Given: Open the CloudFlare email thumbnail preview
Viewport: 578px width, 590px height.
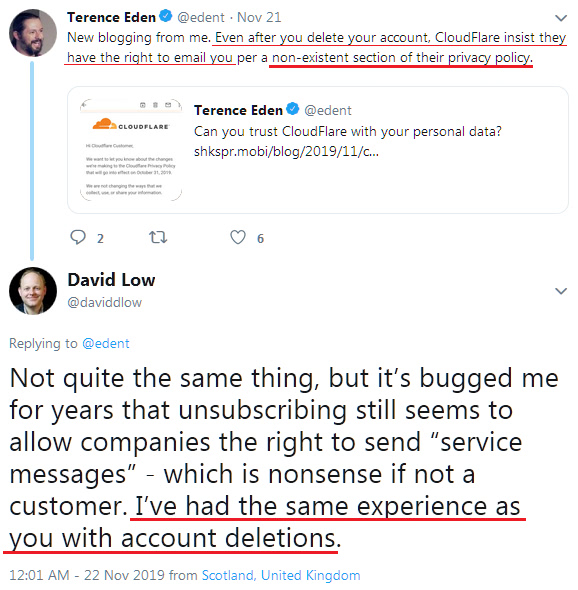Looking at the screenshot, I should coord(131,150).
